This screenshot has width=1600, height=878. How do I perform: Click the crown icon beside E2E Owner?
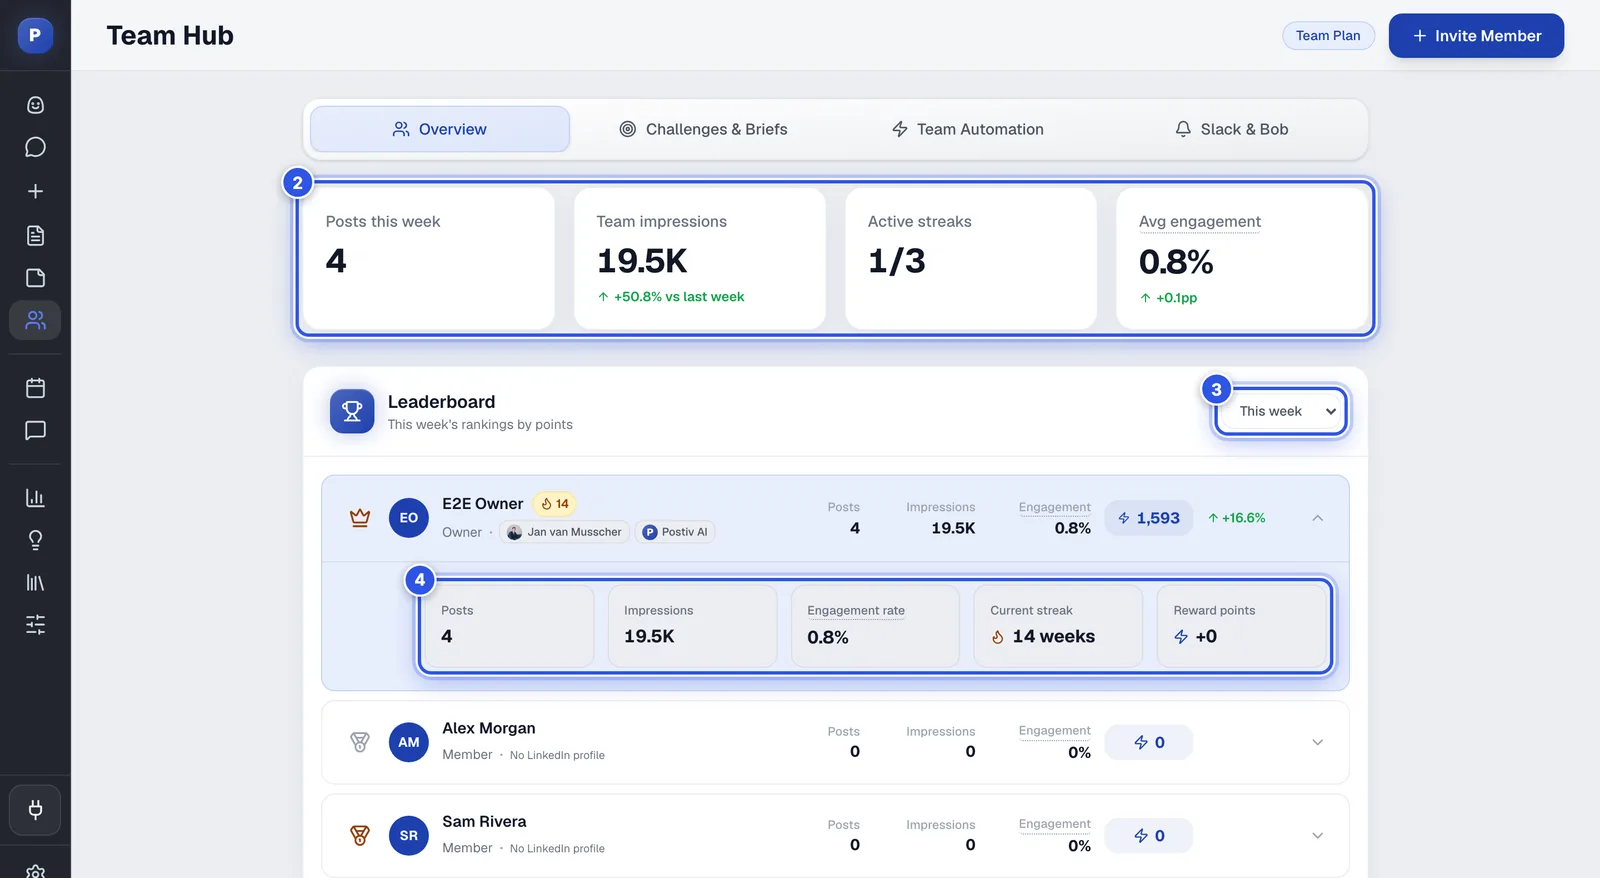[x=360, y=518]
